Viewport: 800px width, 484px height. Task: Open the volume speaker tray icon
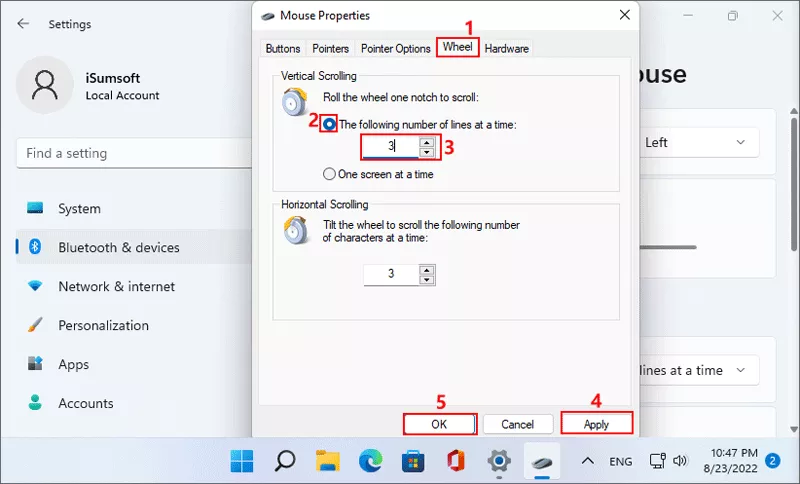click(680, 461)
